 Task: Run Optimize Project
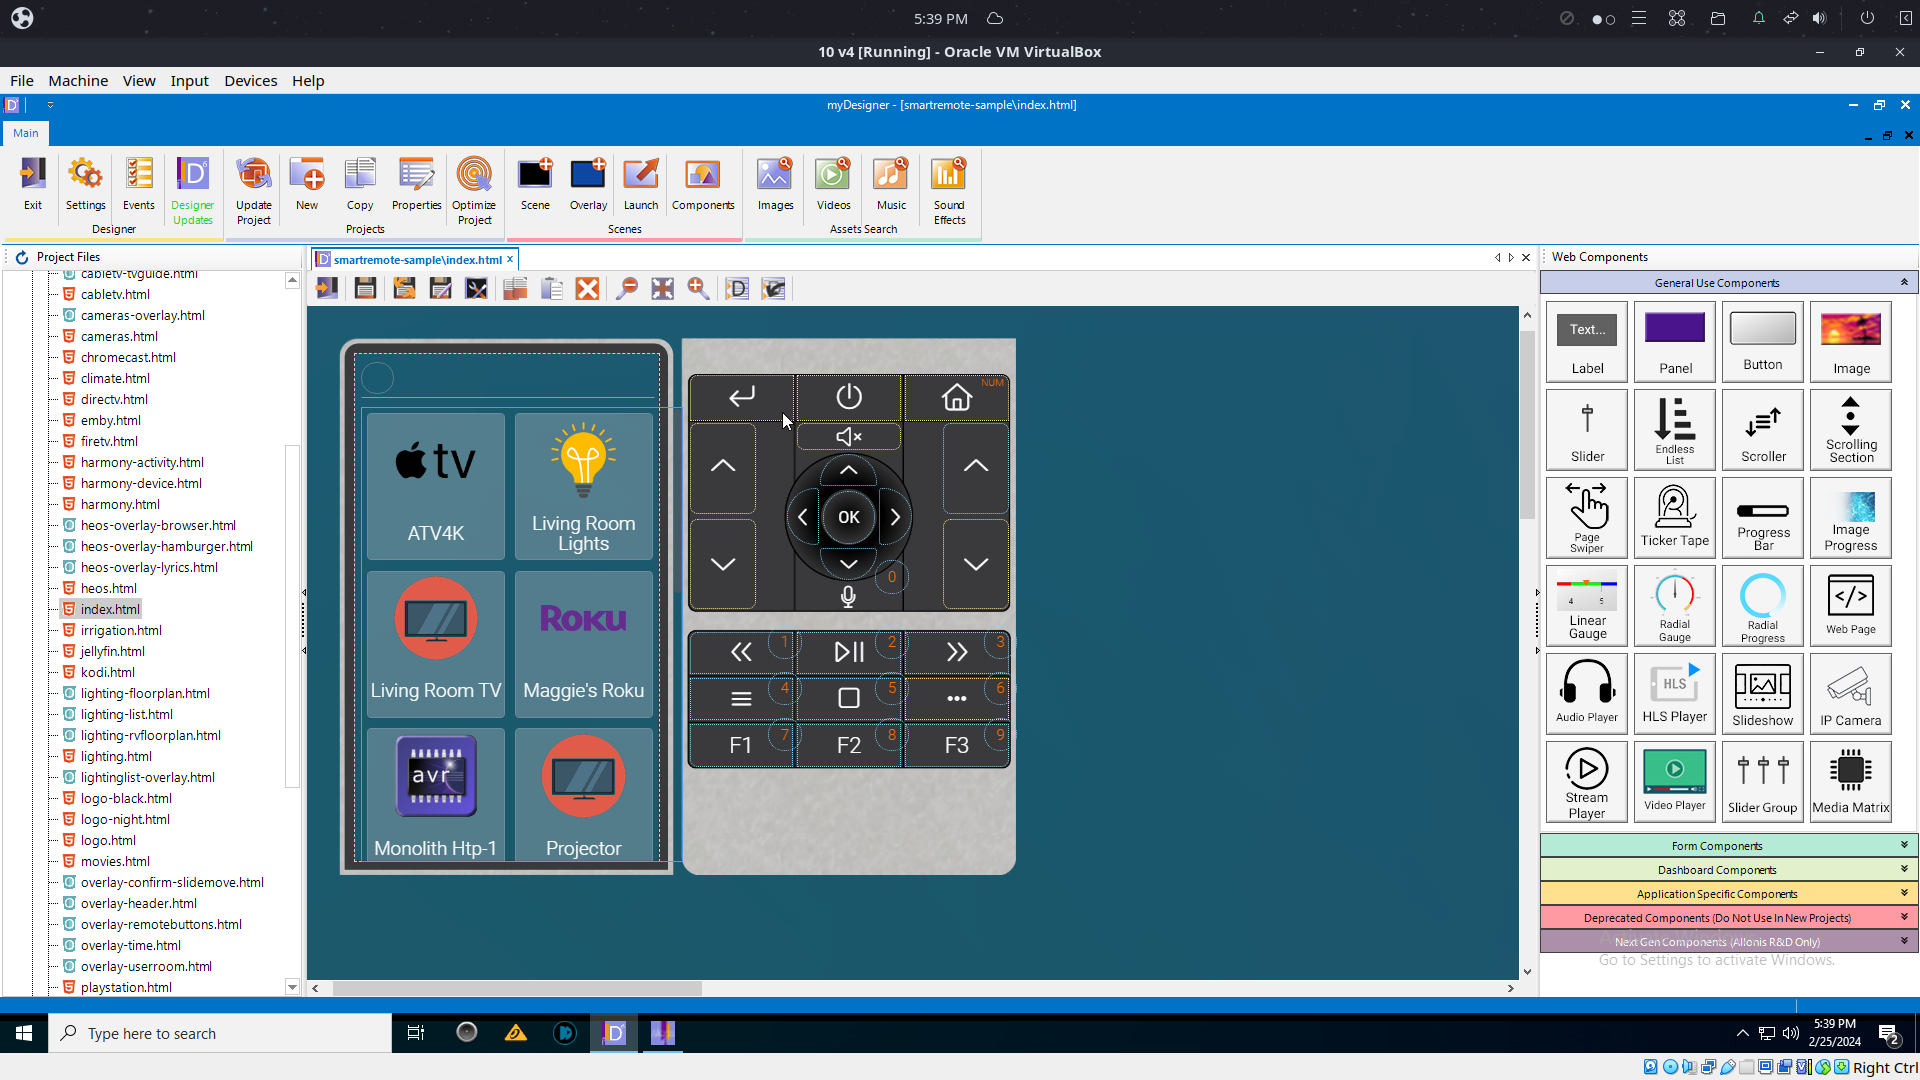point(474,191)
